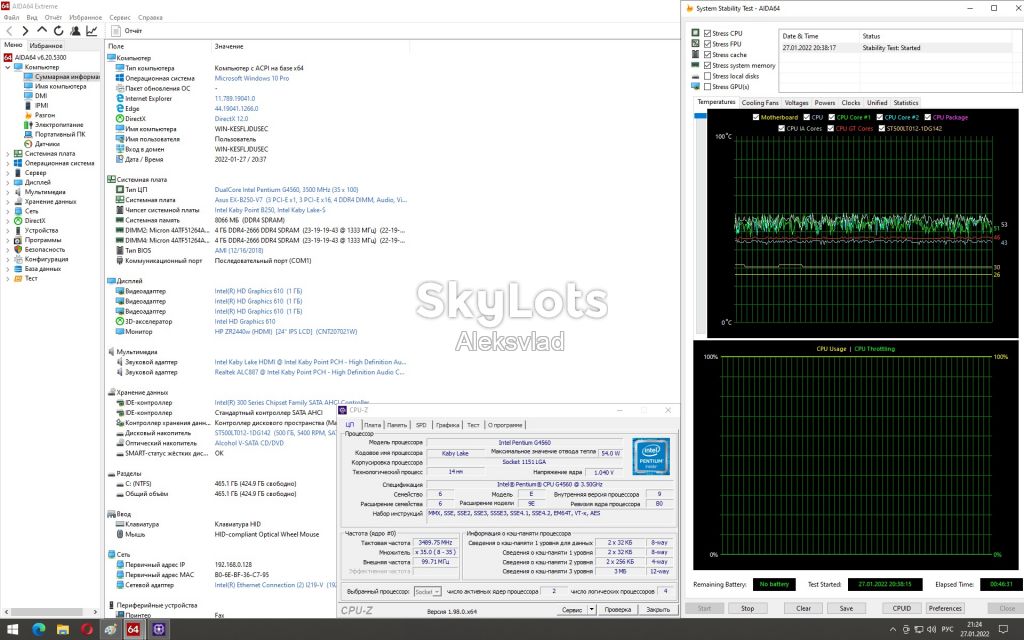The width and height of the screenshot is (1024, 640).
Task: Toggle Motherboard graph checkbox
Action: 756,118
